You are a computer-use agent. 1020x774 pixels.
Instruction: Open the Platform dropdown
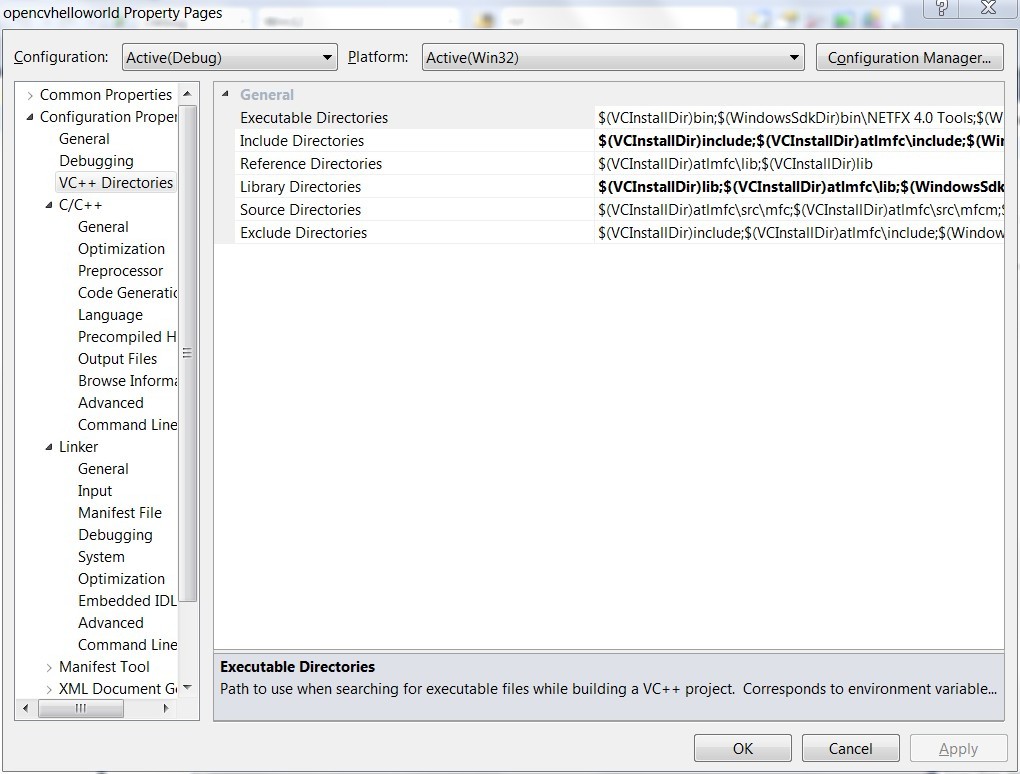tap(793, 57)
